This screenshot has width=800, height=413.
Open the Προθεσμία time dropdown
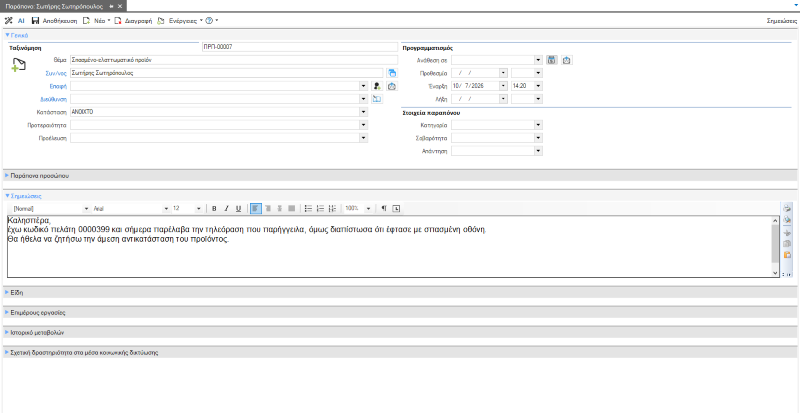coord(538,73)
